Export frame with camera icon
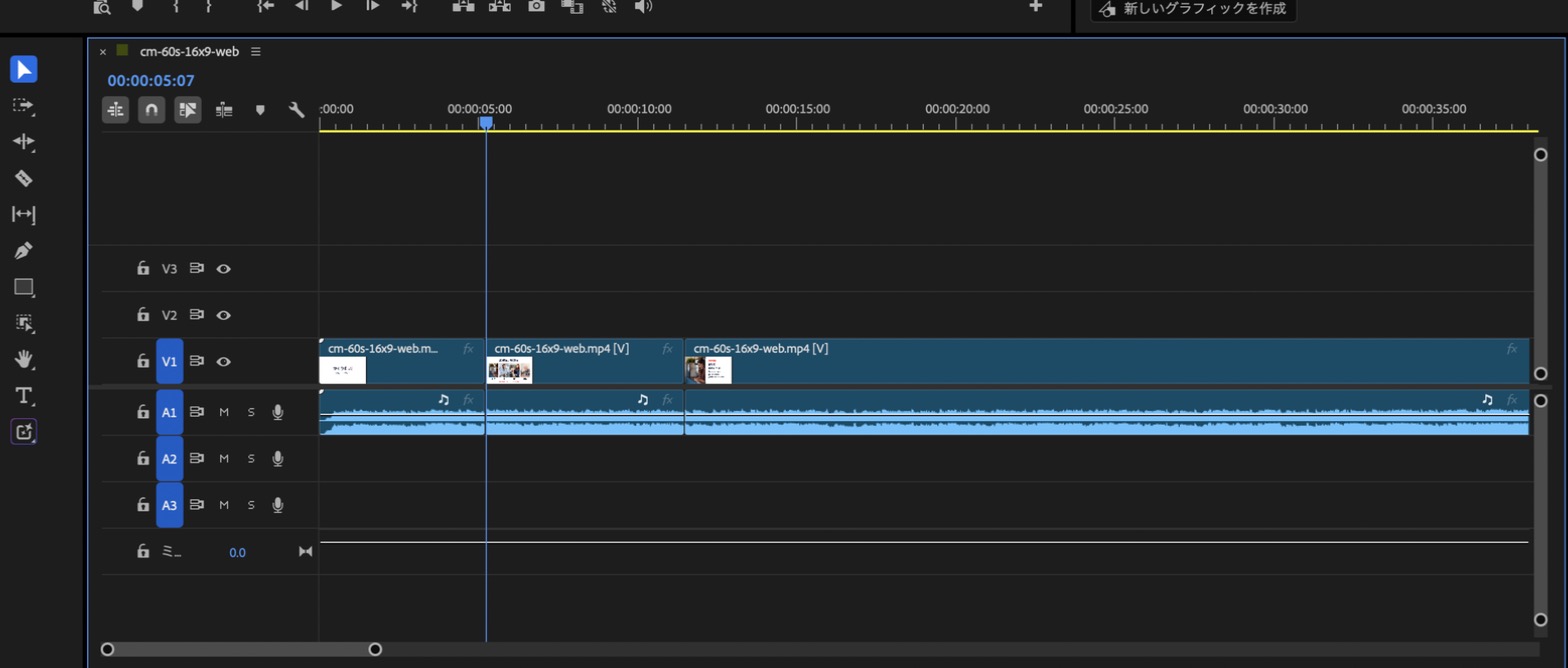The height and width of the screenshot is (668, 1568). click(x=537, y=6)
